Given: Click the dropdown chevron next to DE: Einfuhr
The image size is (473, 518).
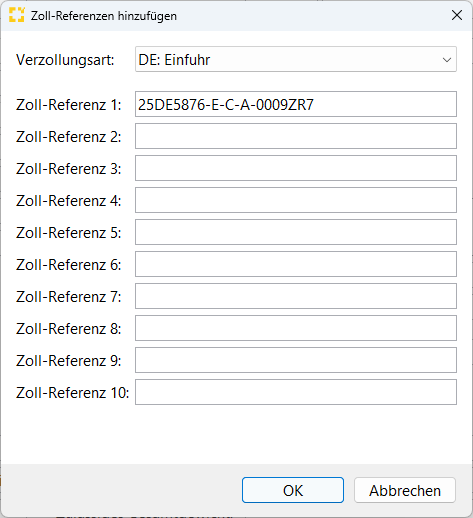Looking at the screenshot, I should pyautogui.click(x=447, y=60).
